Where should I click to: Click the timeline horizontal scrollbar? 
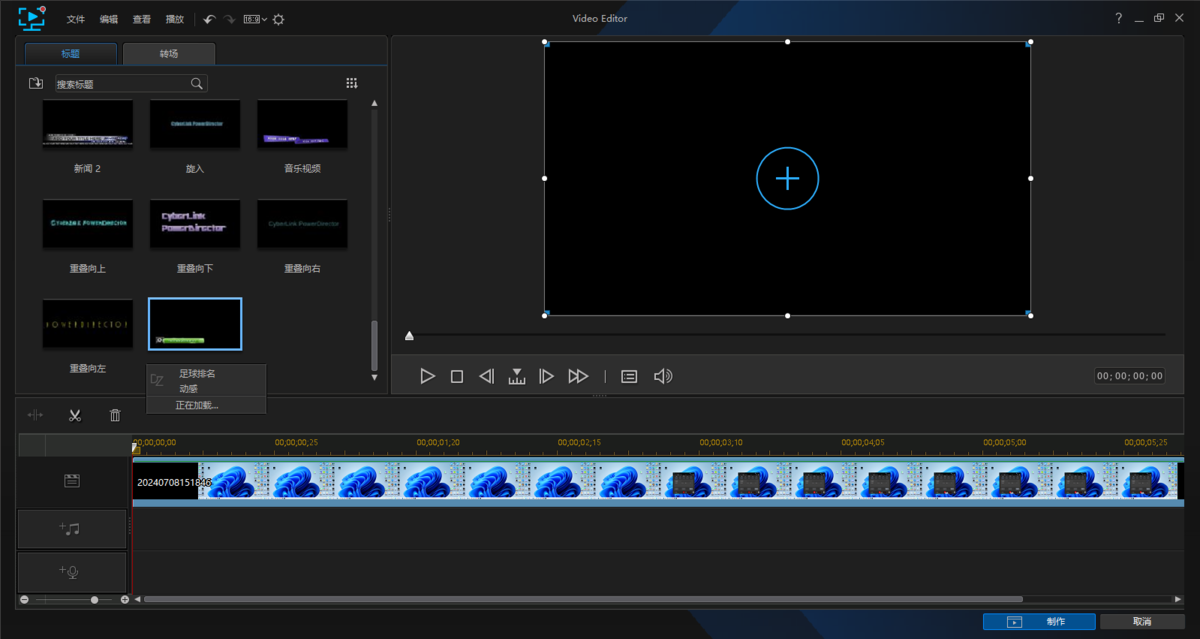point(582,599)
